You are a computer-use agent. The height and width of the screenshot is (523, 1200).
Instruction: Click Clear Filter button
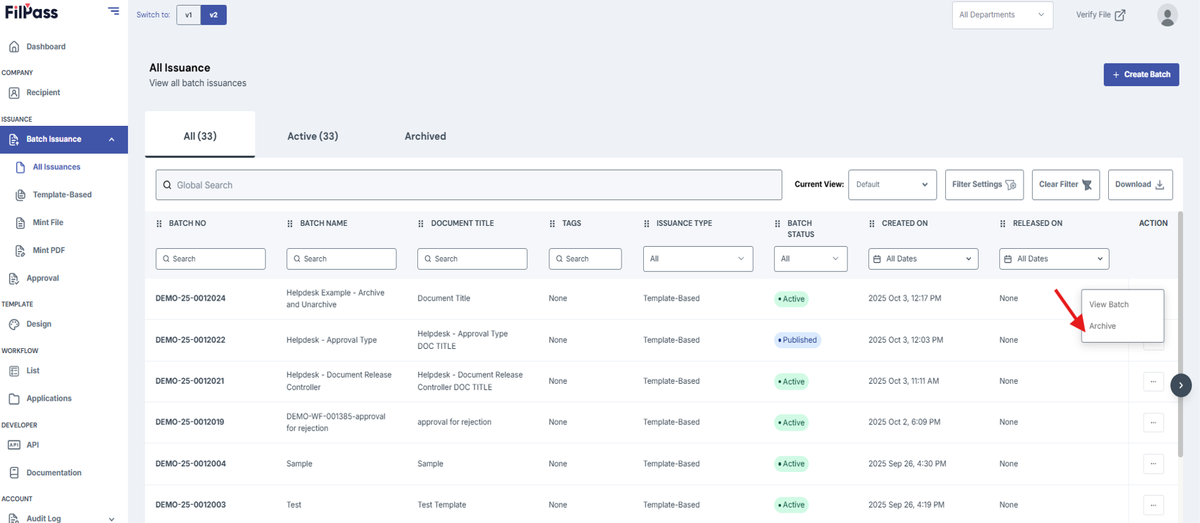point(1066,185)
